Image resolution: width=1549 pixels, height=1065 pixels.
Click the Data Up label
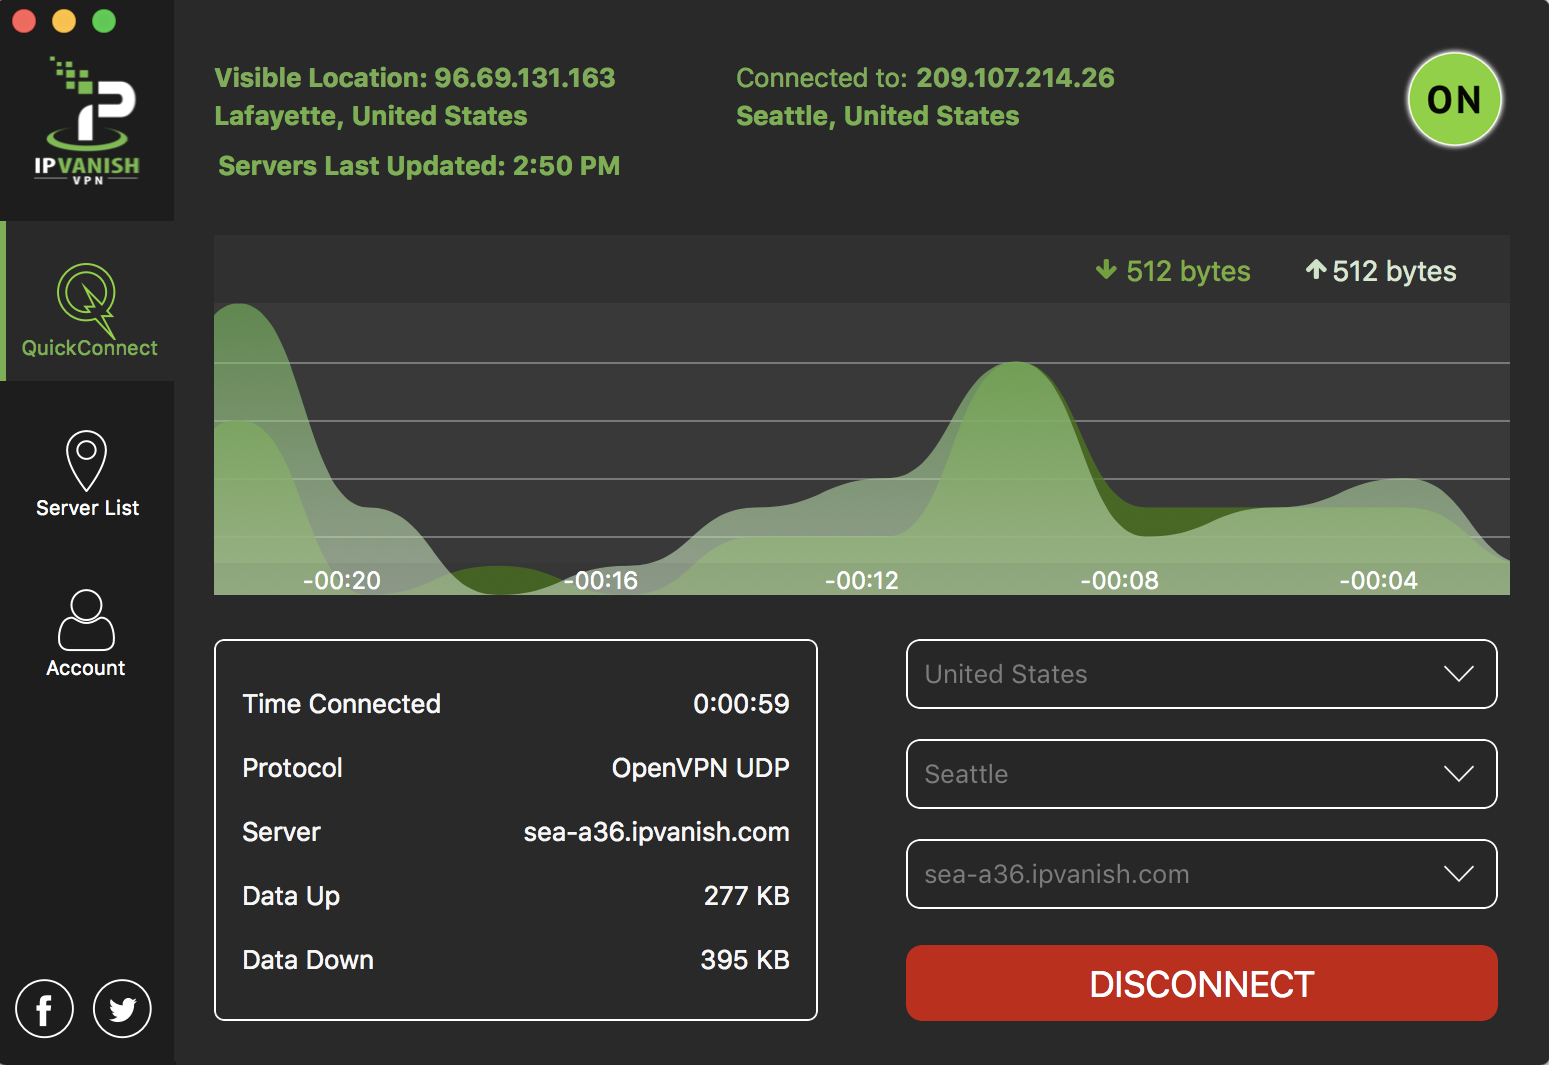tap(291, 896)
